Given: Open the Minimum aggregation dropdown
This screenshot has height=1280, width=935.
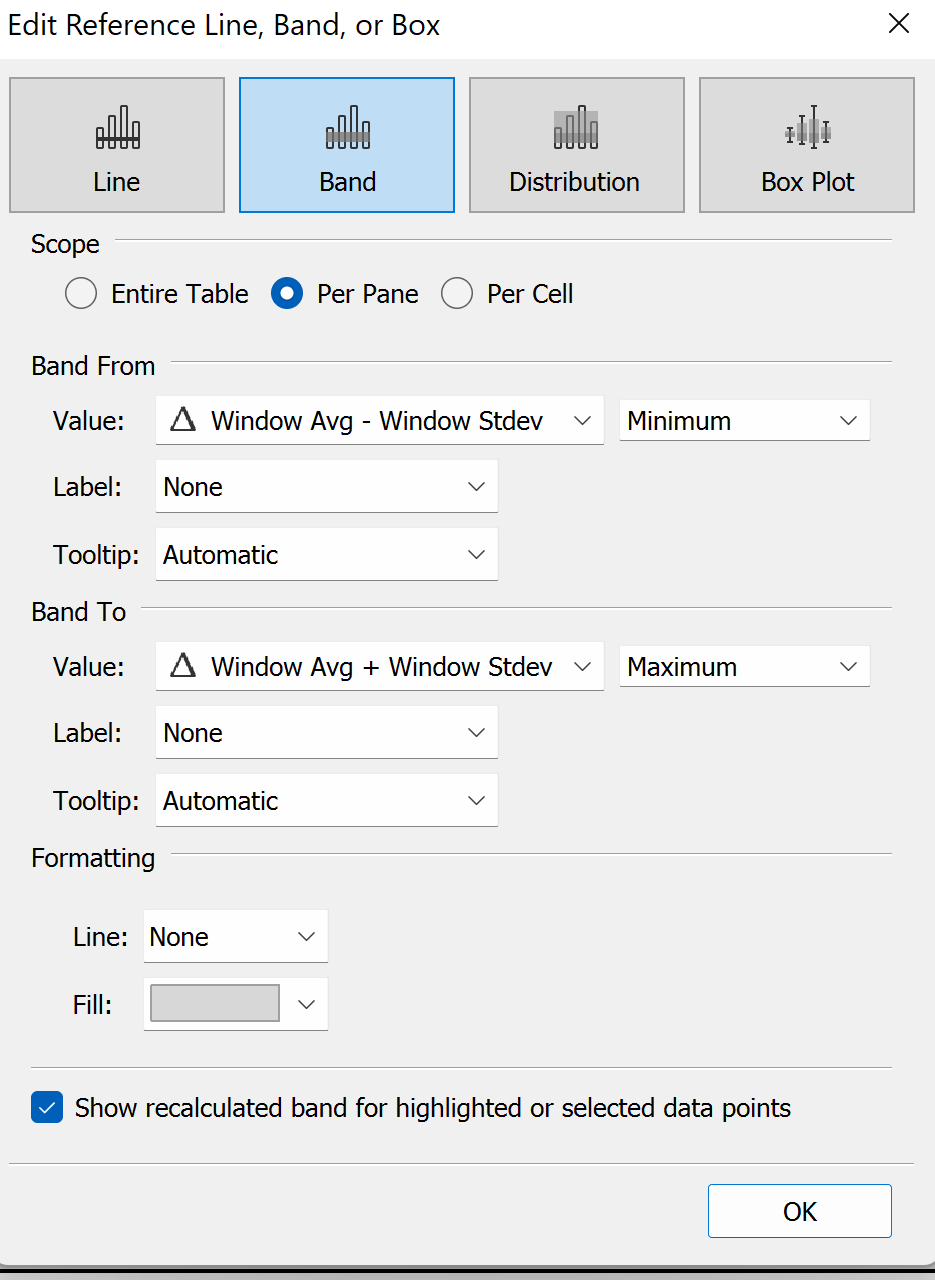Looking at the screenshot, I should click(744, 421).
